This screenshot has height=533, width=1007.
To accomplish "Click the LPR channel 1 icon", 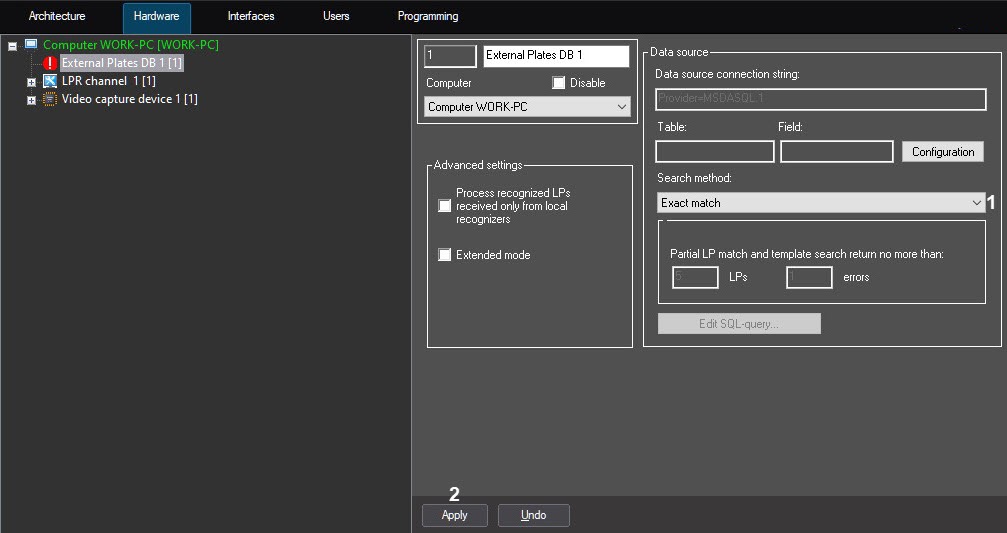I will point(50,81).
